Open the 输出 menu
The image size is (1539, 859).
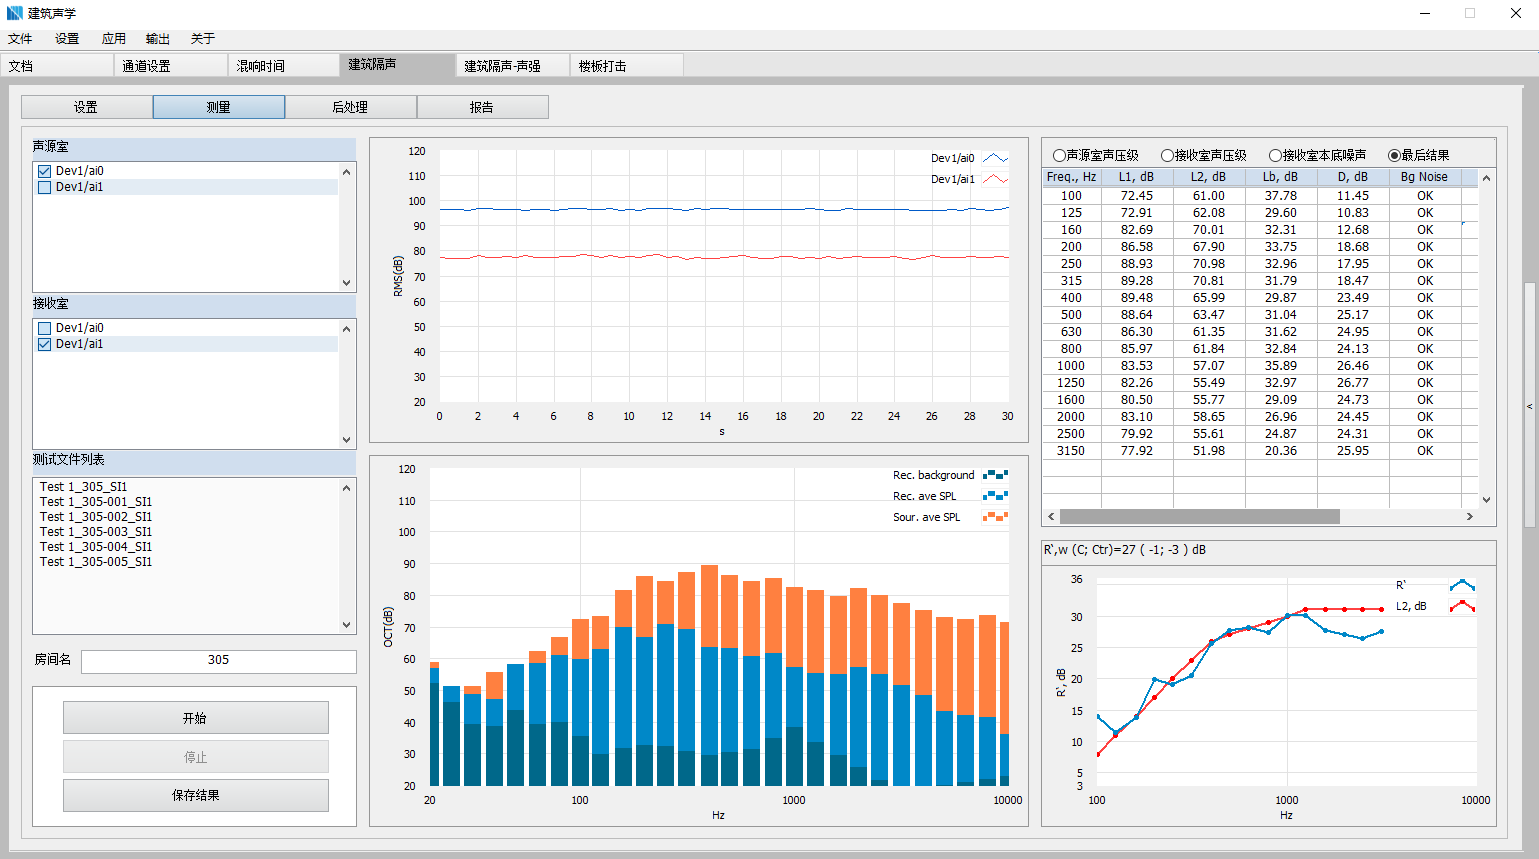[x=157, y=39]
